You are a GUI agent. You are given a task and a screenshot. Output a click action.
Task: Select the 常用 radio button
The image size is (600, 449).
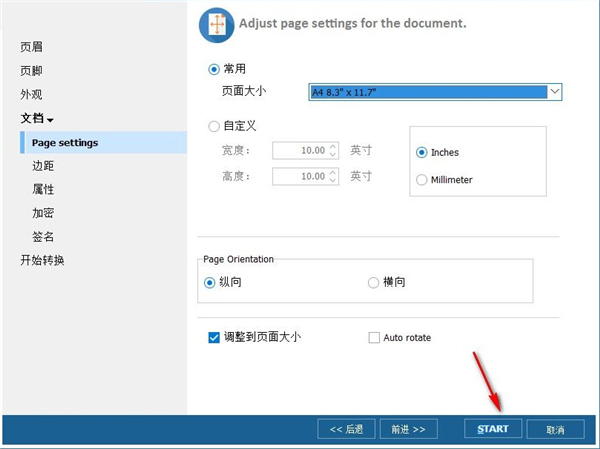tap(214, 69)
